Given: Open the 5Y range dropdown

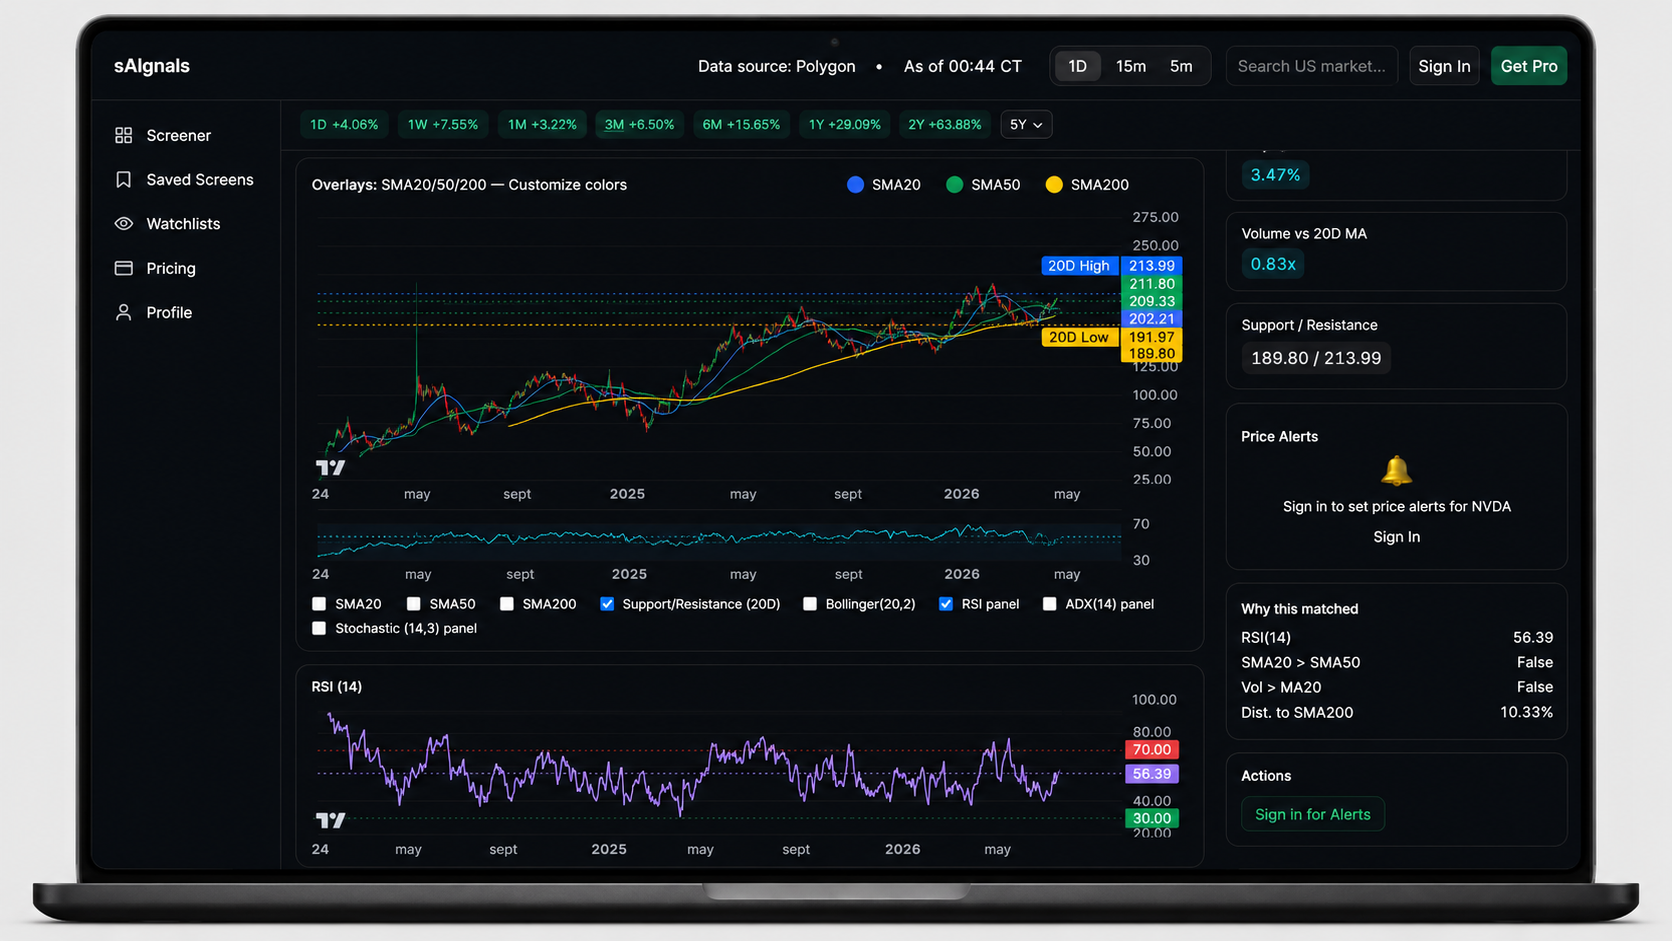Looking at the screenshot, I should click(1026, 125).
